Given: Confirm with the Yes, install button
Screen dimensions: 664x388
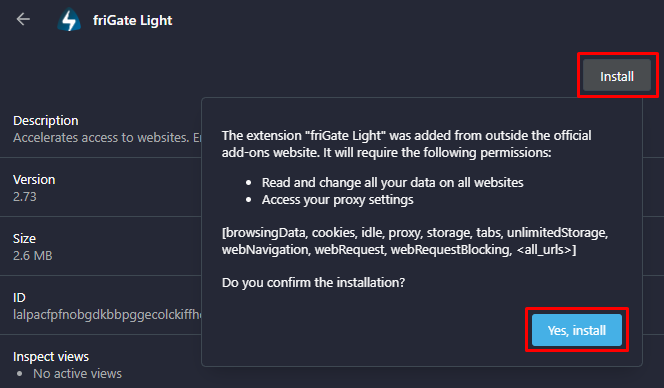Looking at the screenshot, I should click(x=577, y=330).
